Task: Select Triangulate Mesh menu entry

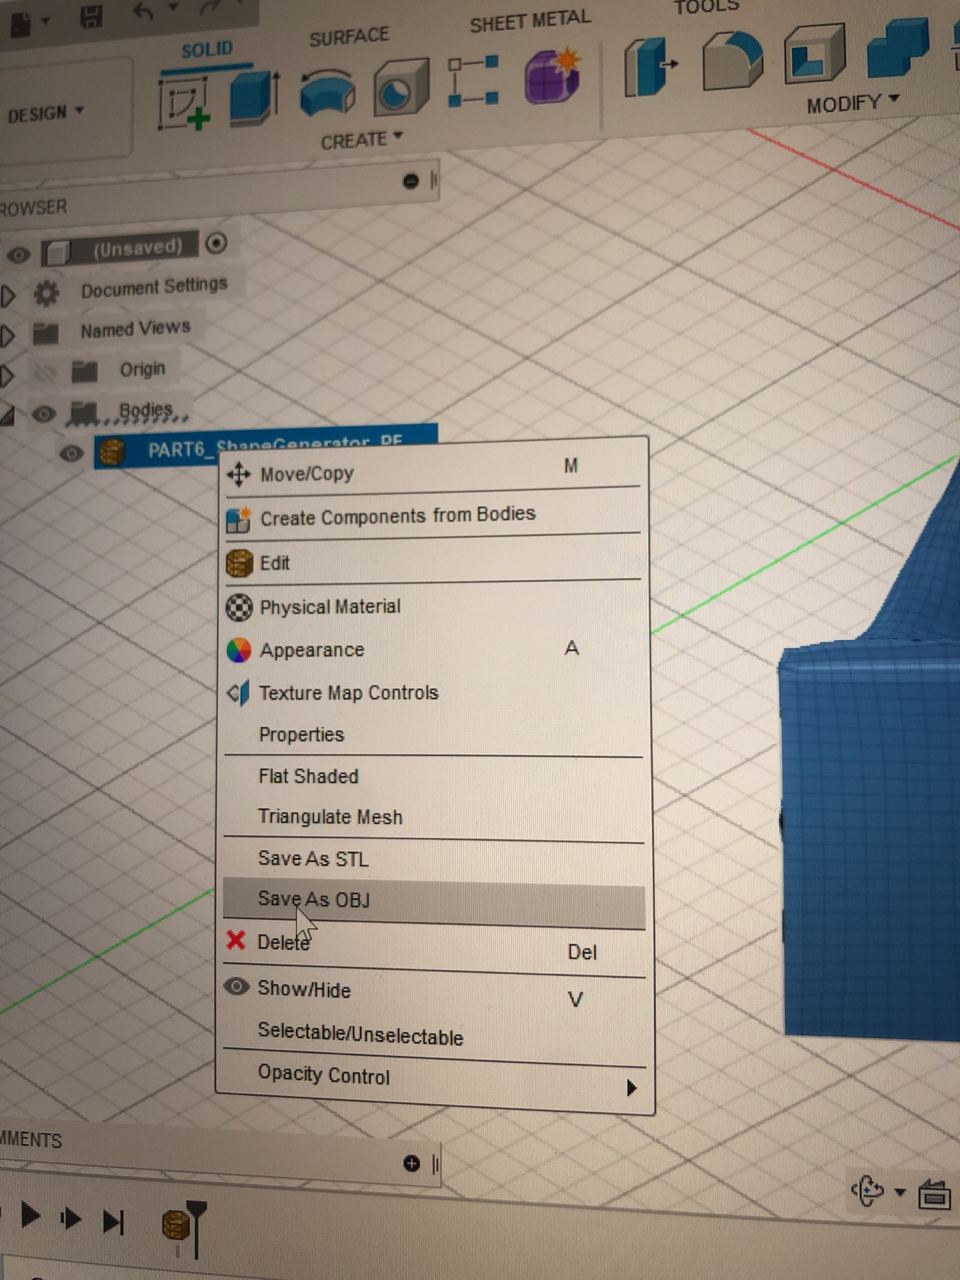Action: (434, 817)
